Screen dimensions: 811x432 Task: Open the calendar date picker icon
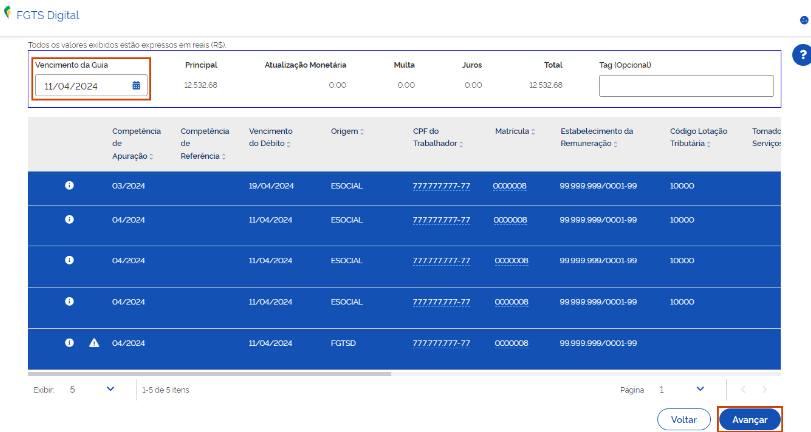[x=136, y=85]
